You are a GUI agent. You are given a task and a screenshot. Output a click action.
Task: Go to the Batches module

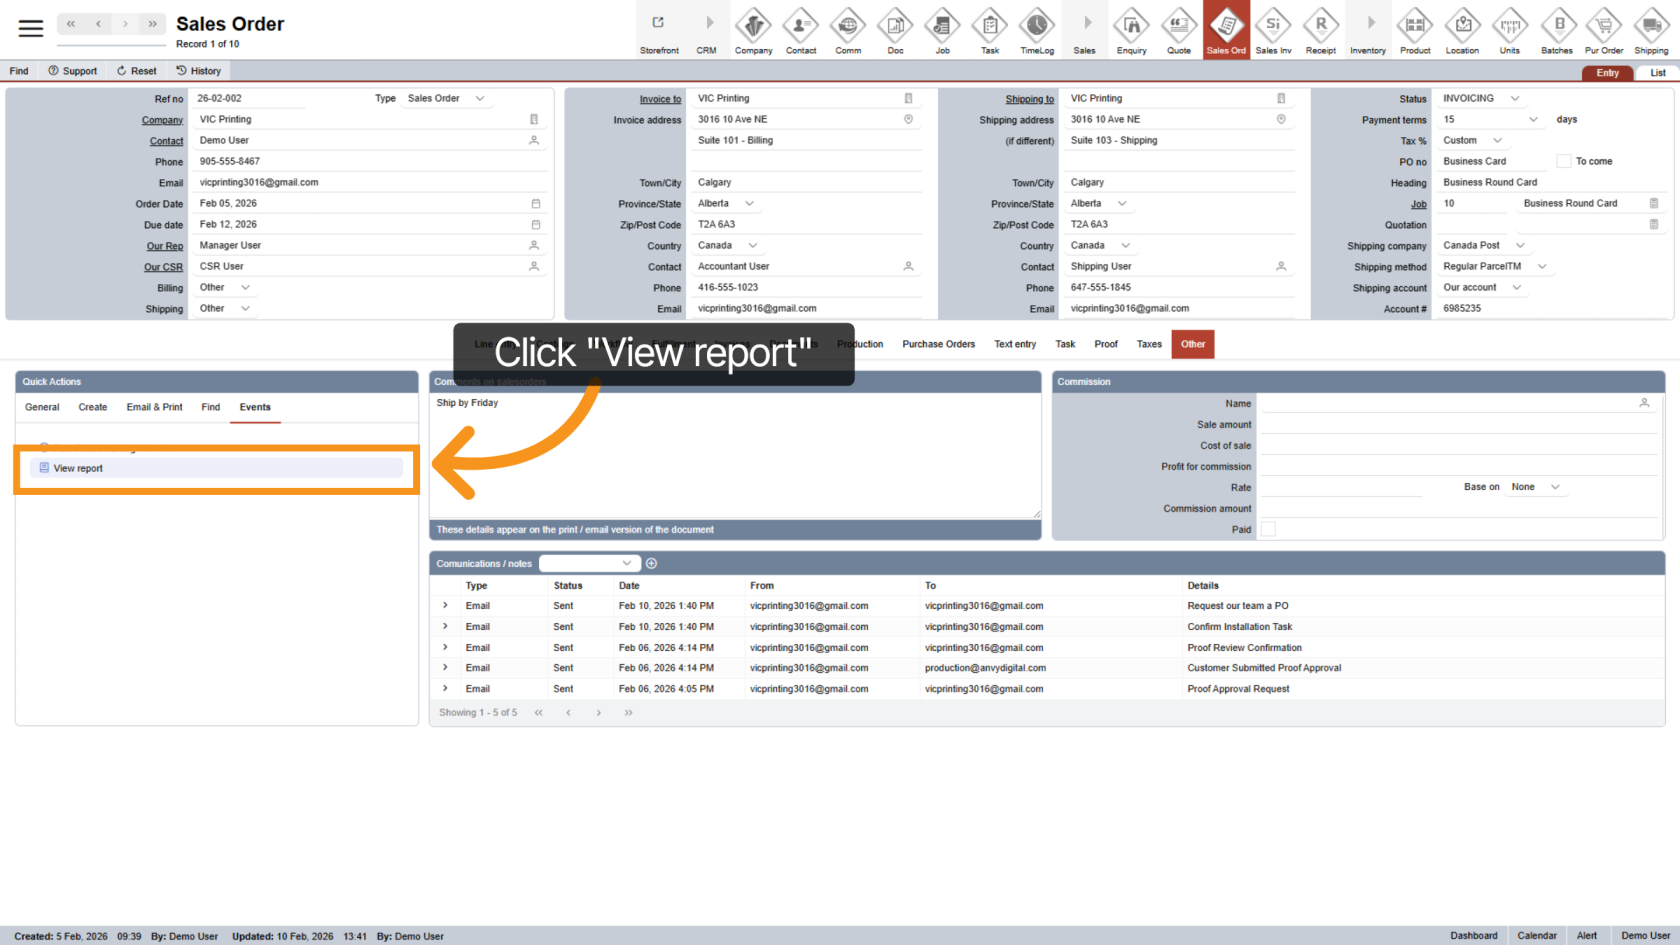point(1557,30)
